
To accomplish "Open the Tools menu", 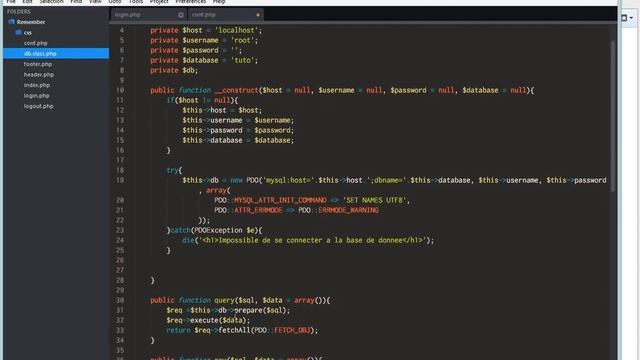I will 136,2.
